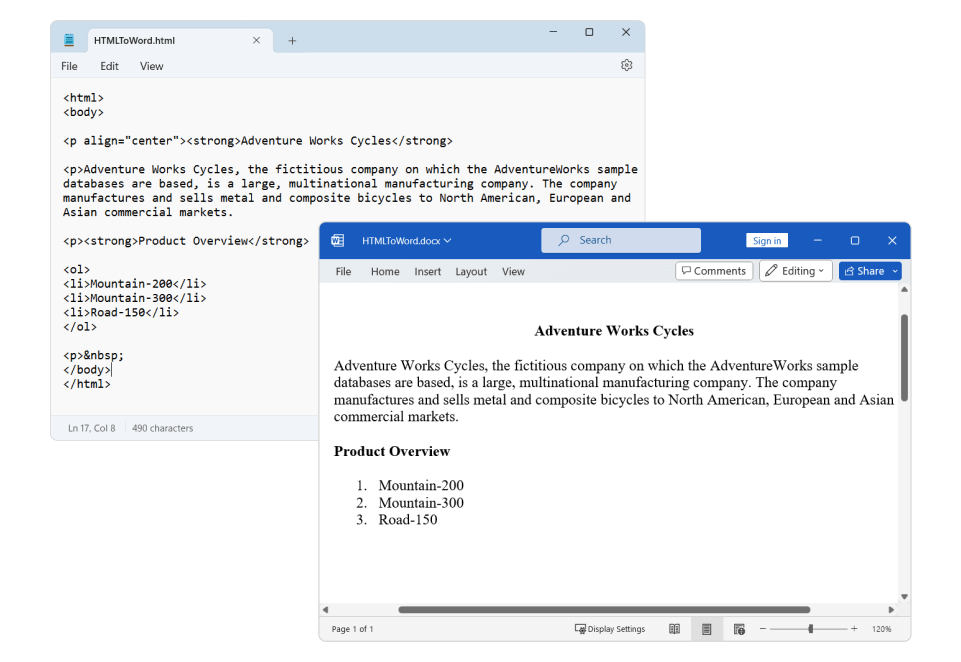Click Sign in button in Word

pos(767,240)
